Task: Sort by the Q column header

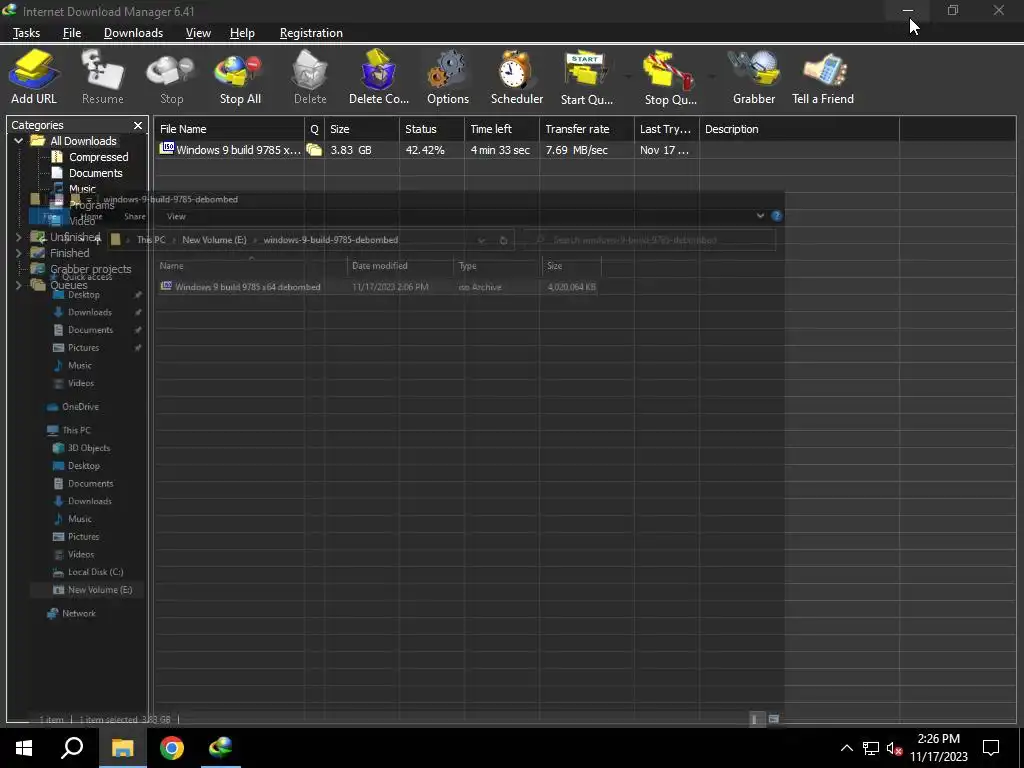Action: pos(314,129)
